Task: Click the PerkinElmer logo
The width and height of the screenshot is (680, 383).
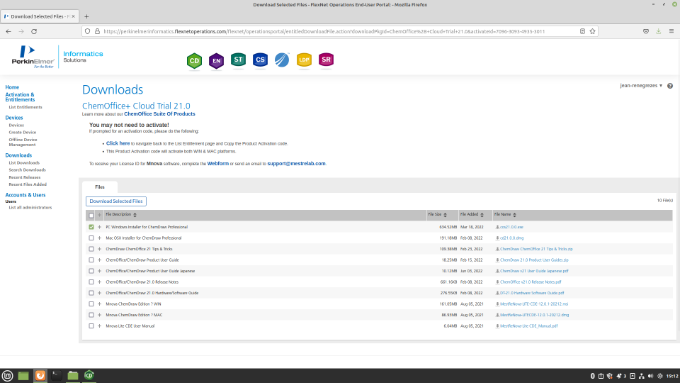Action: (x=33, y=57)
